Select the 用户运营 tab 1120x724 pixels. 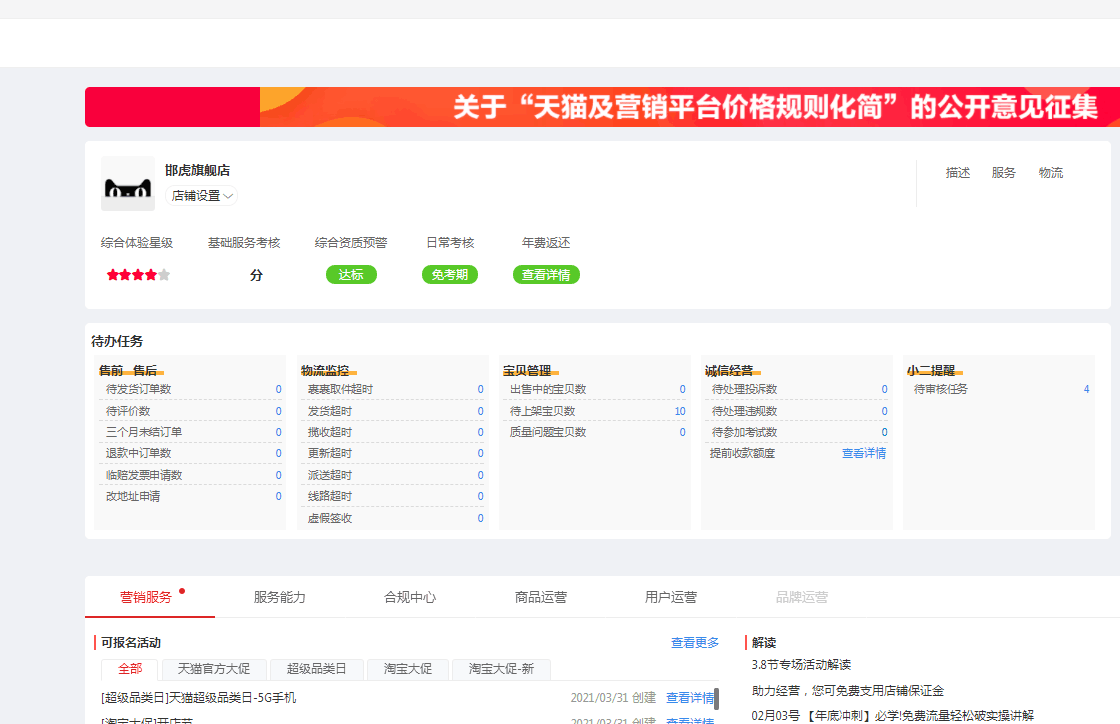671,597
